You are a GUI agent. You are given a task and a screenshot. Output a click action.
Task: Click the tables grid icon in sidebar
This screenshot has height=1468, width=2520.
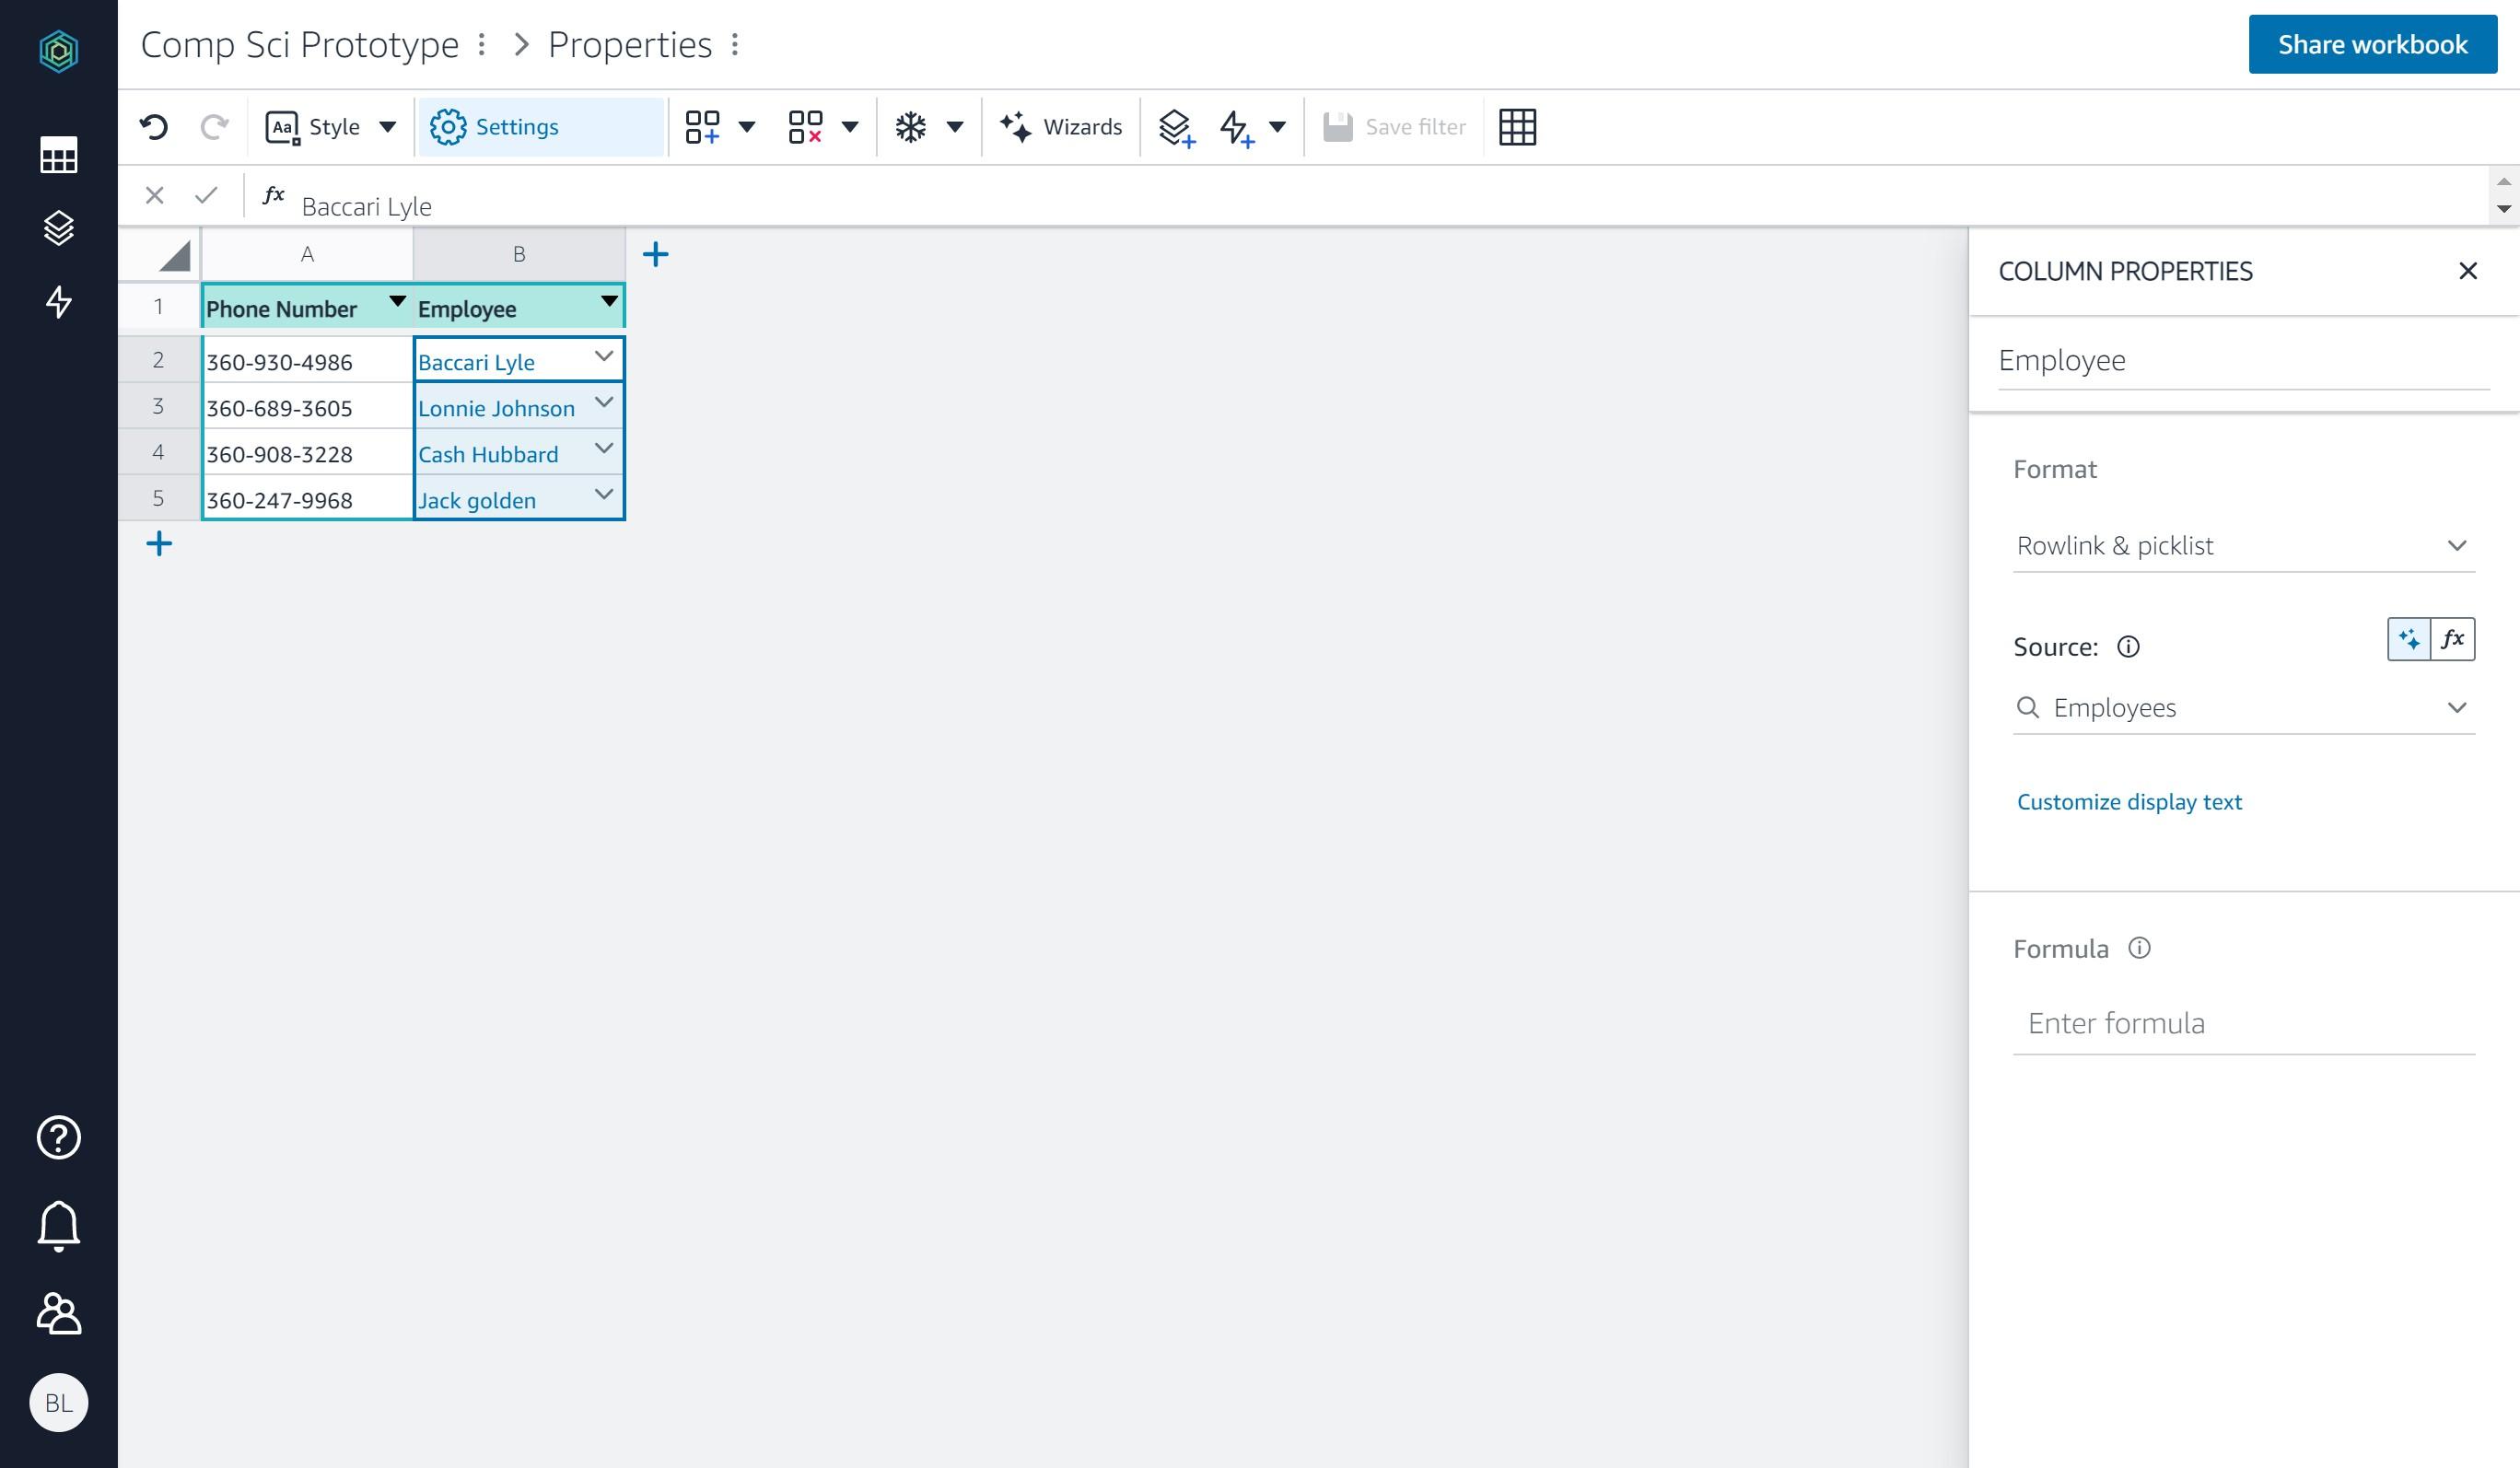point(59,155)
